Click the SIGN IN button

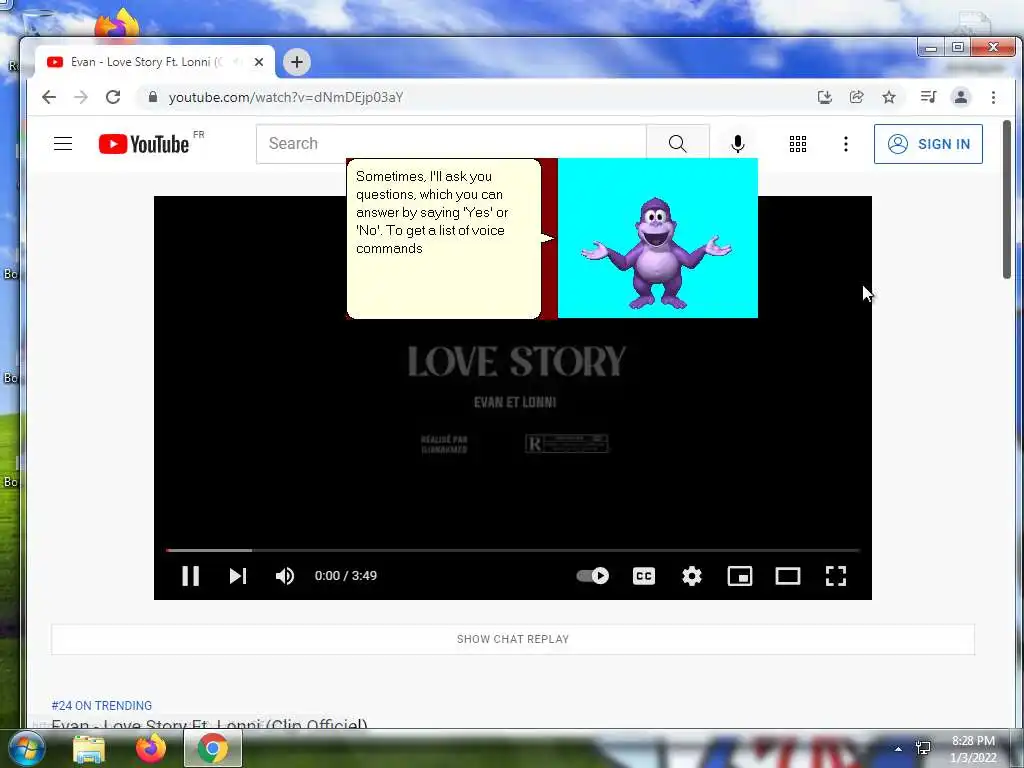click(928, 144)
